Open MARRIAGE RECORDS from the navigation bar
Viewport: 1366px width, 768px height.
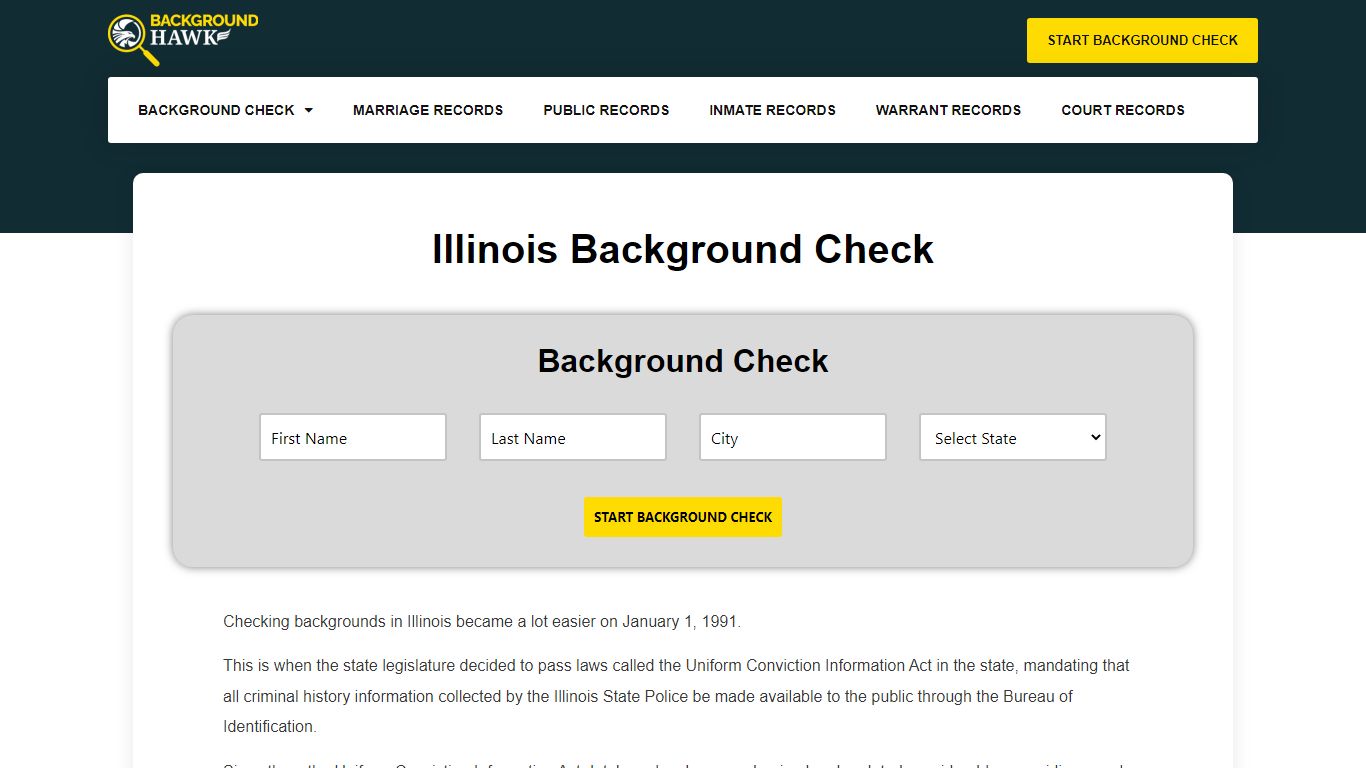point(428,110)
